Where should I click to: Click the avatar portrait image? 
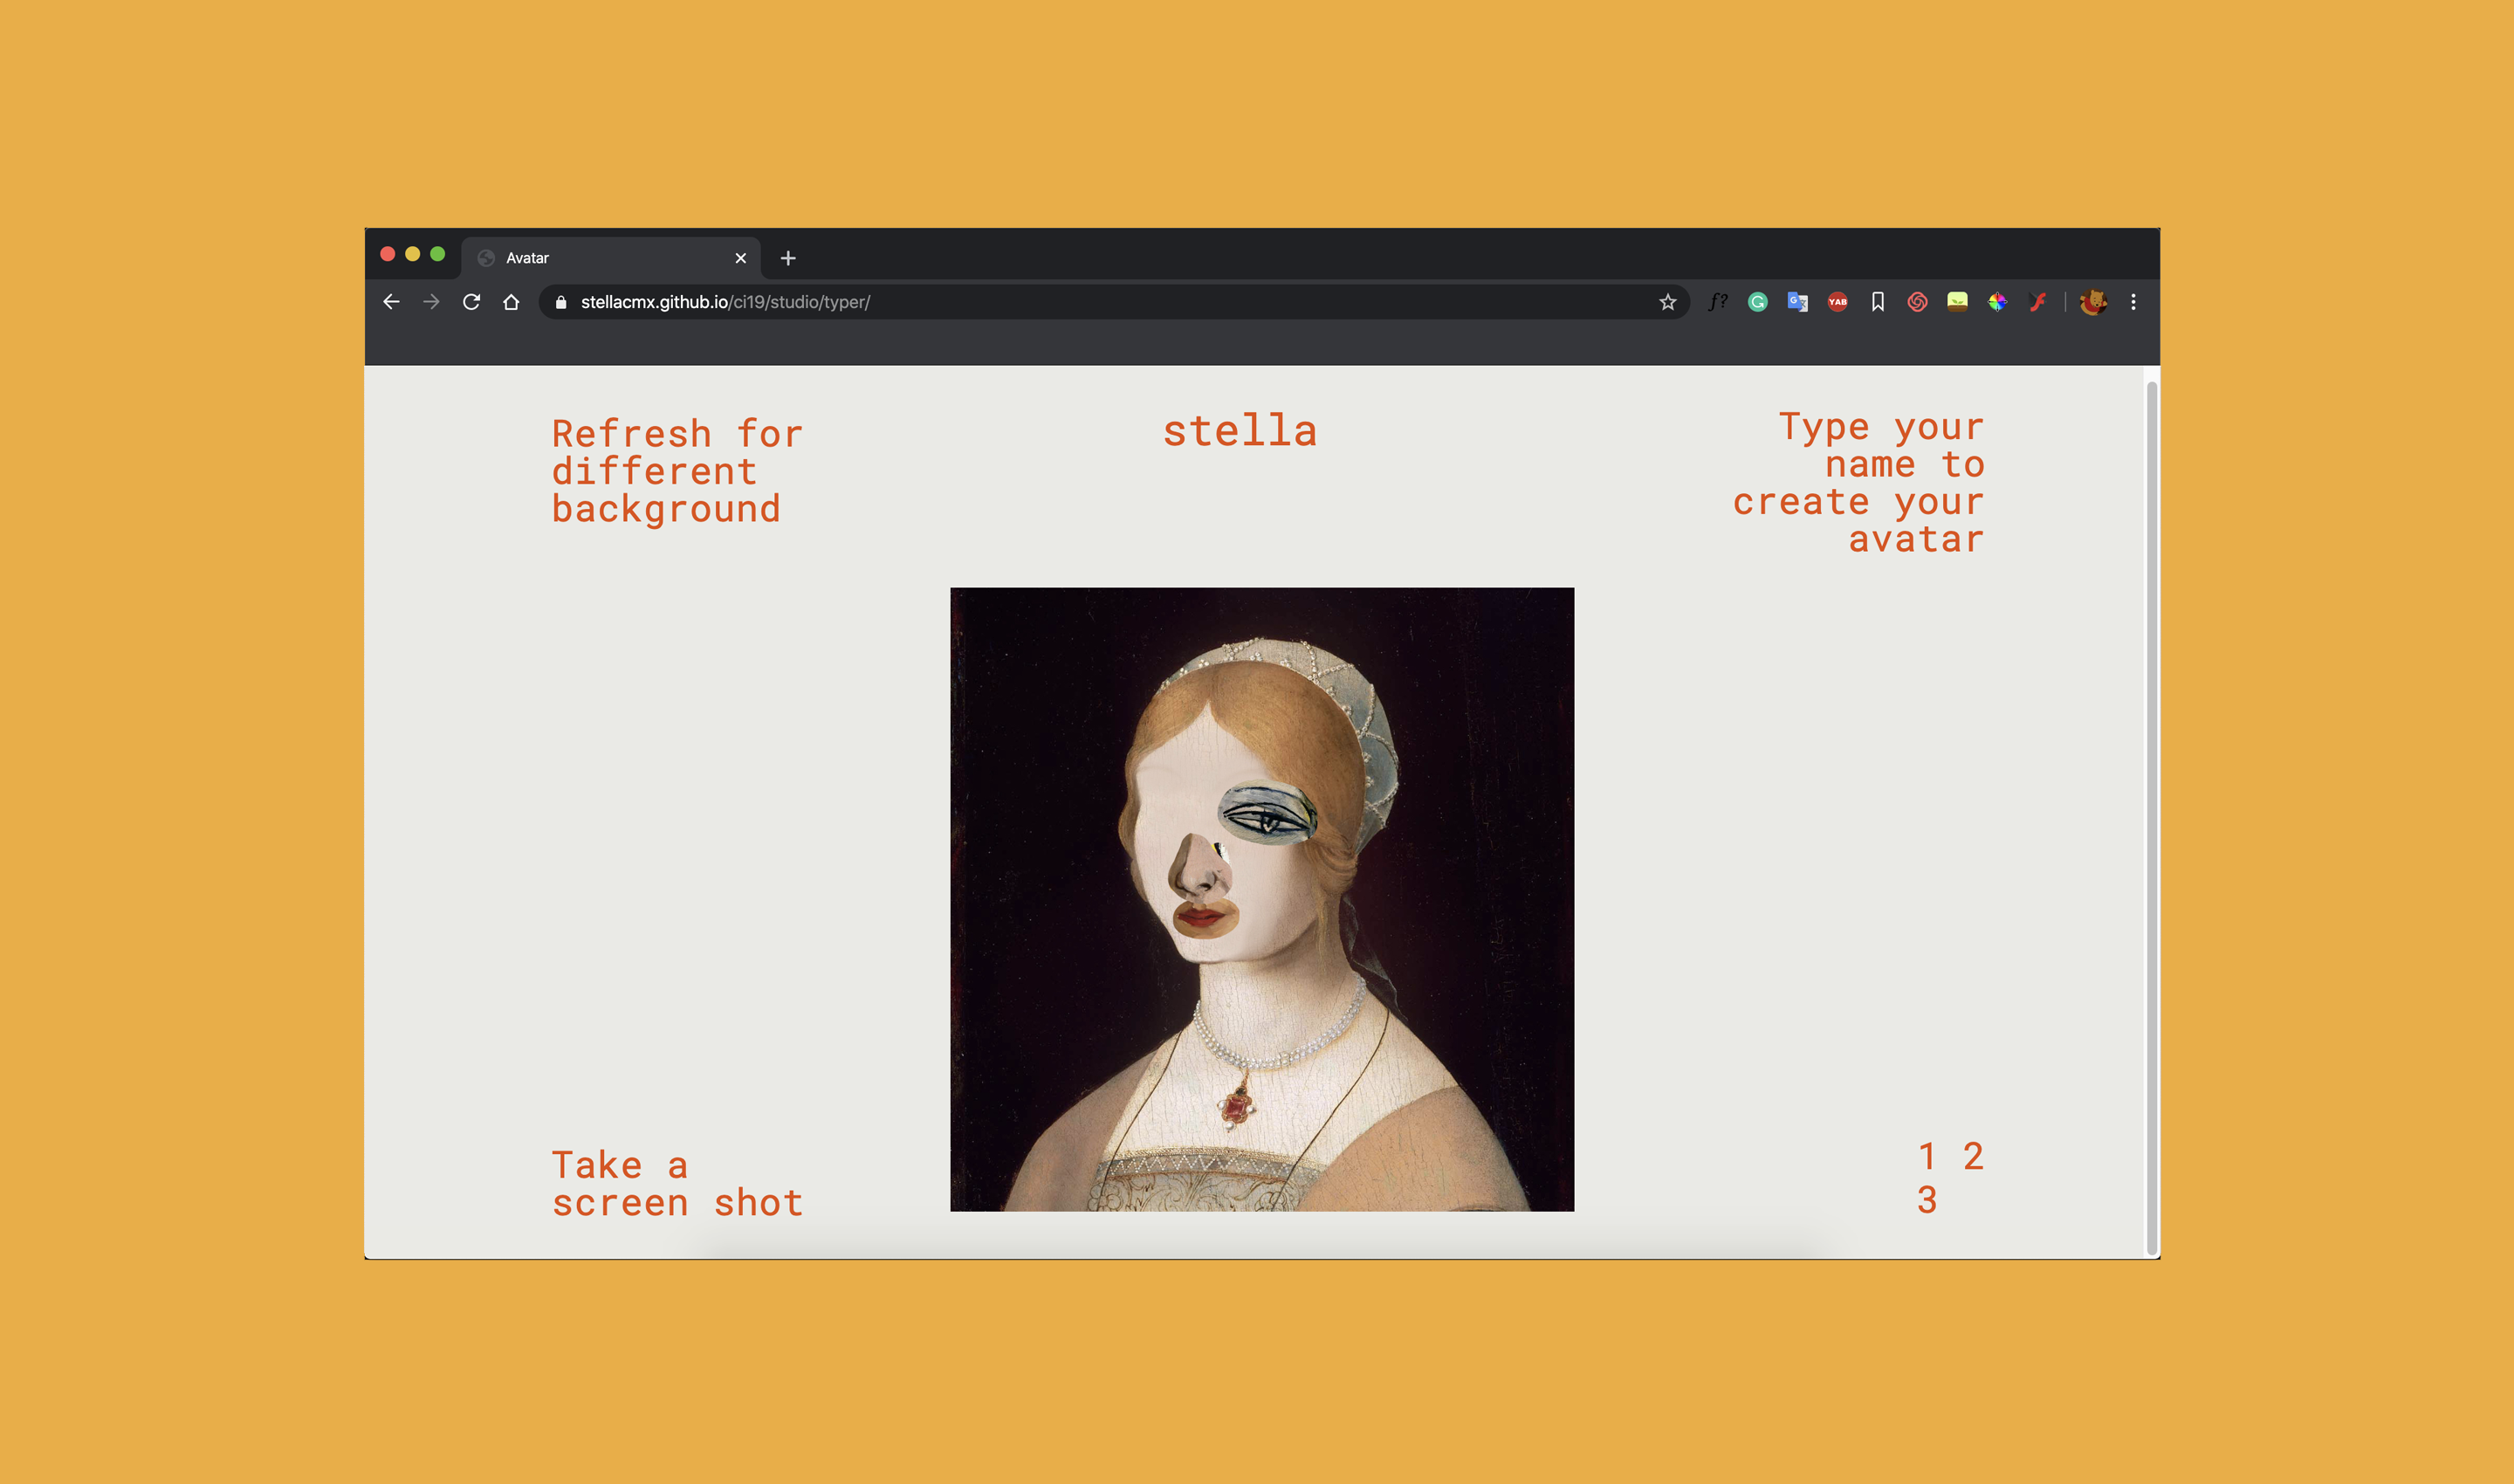1262,899
